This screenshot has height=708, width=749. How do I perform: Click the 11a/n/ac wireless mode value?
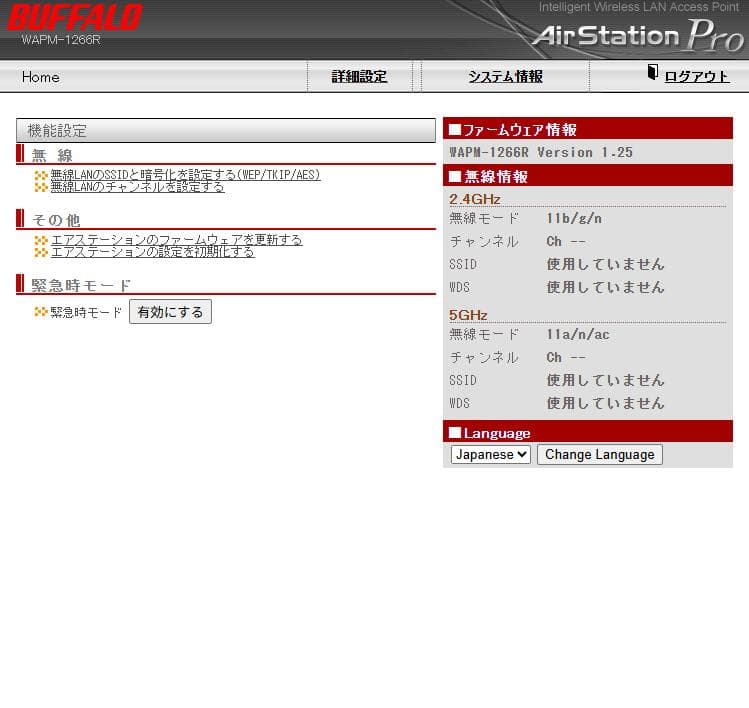pyautogui.click(x=578, y=334)
